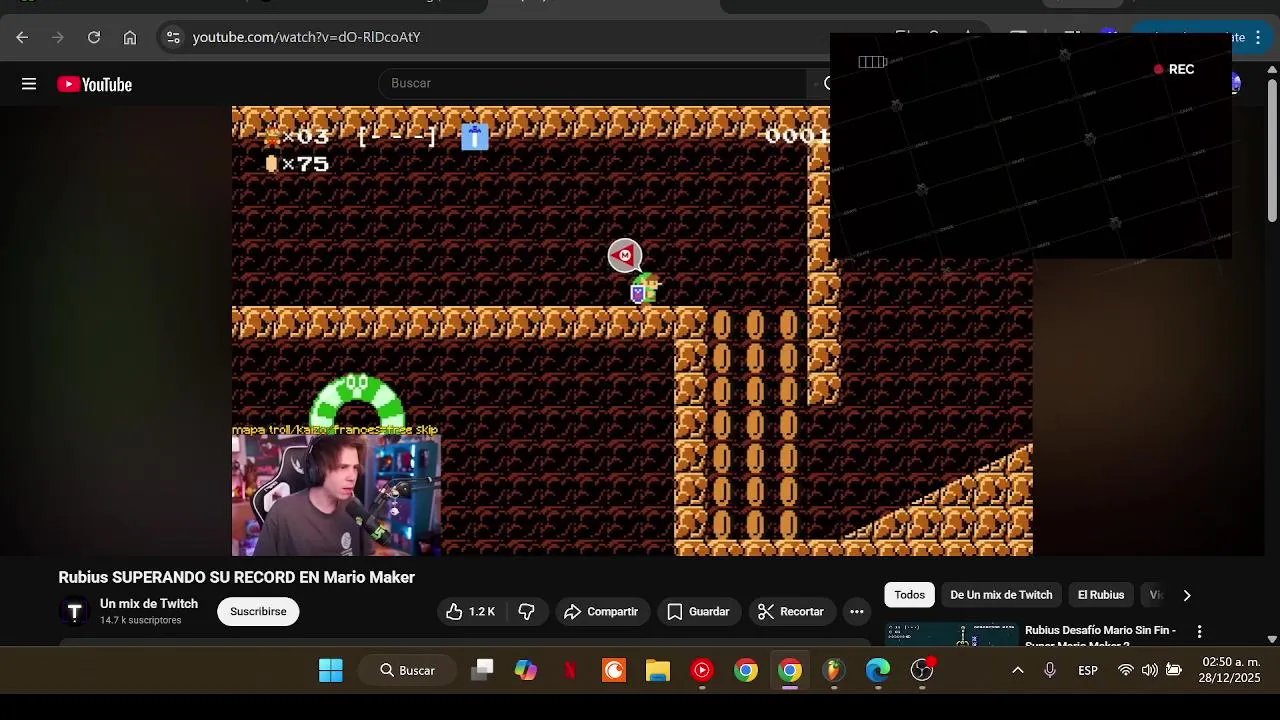Open Task View from the taskbar
The width and height of the screenshot is (1280, 720).
click(x=482, y=670)
